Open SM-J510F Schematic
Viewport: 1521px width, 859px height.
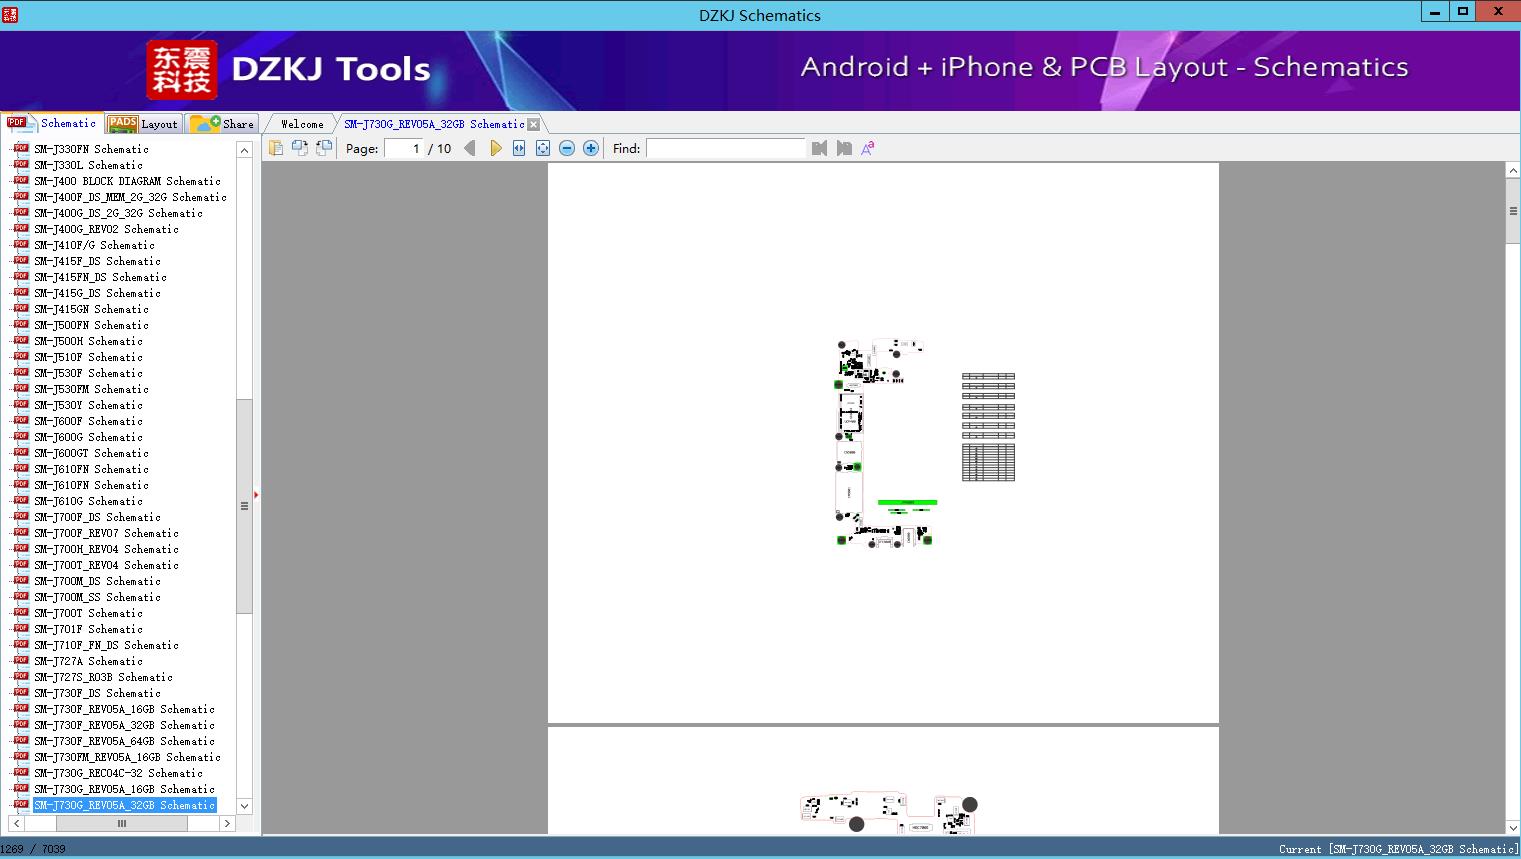[x=88, y=357]
